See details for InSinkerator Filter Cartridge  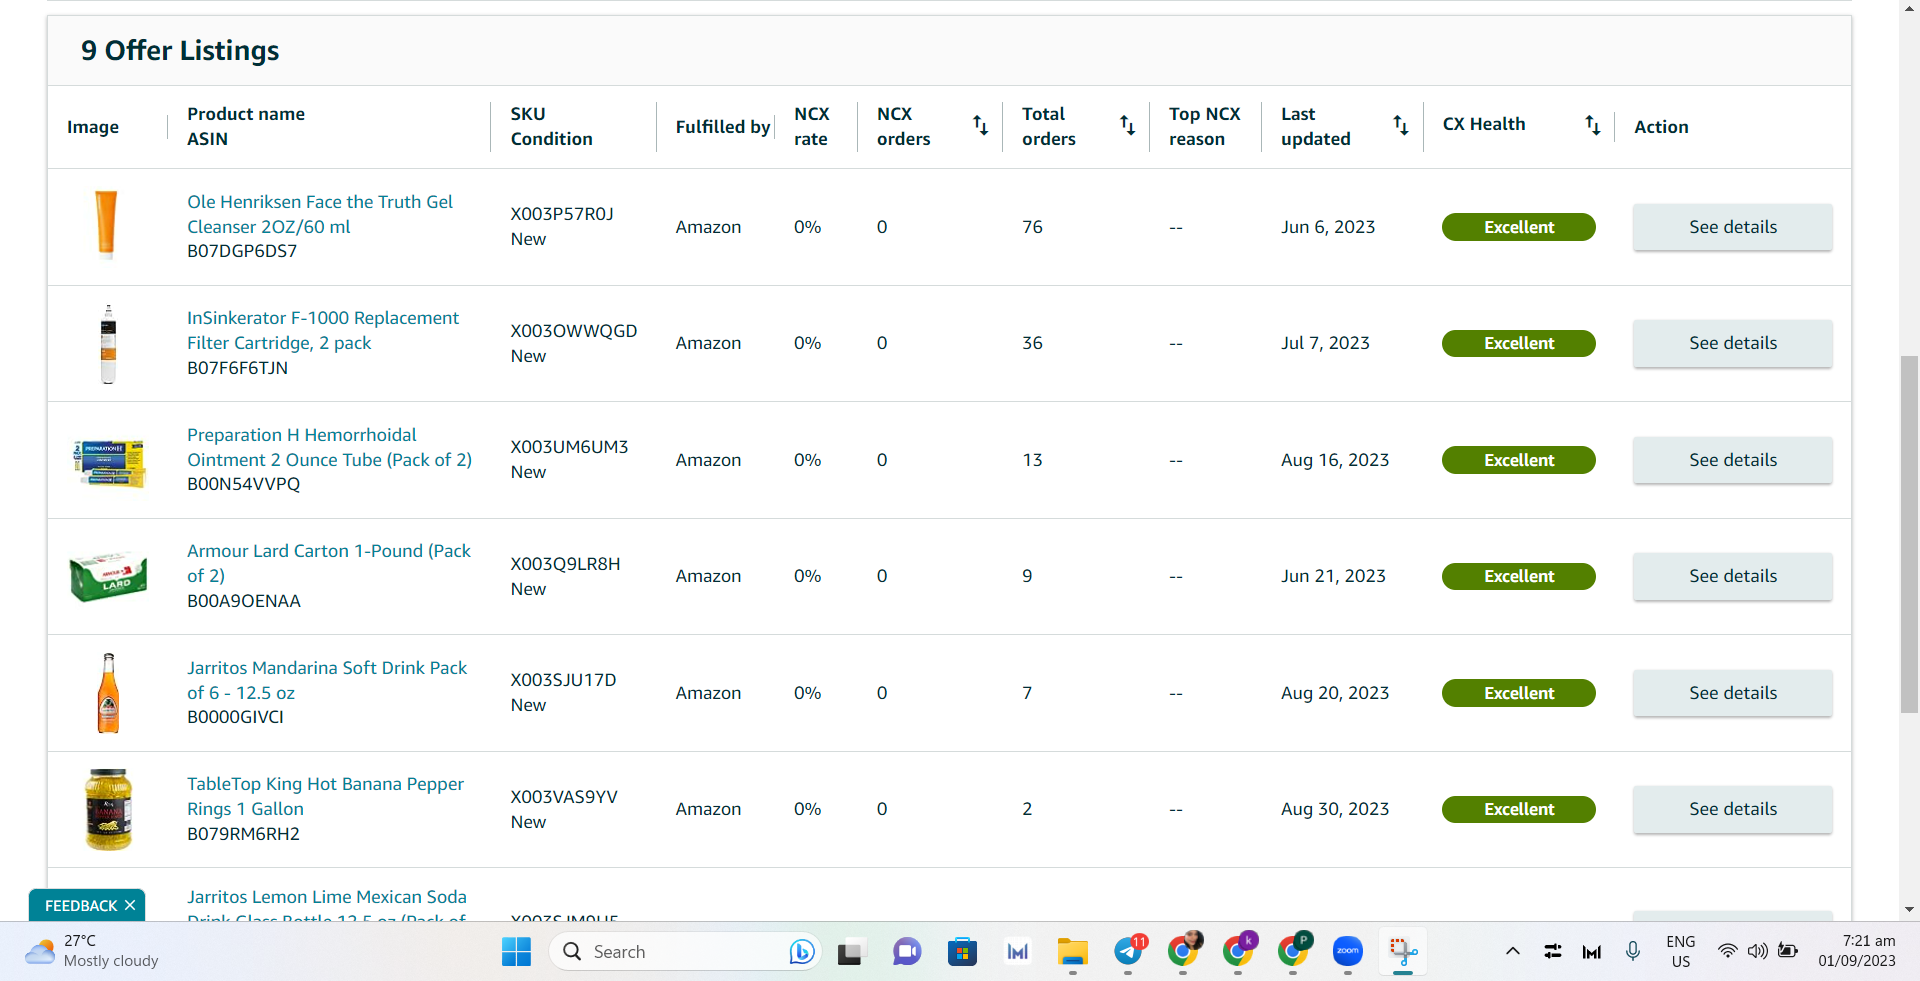(x=1733, y=343)
